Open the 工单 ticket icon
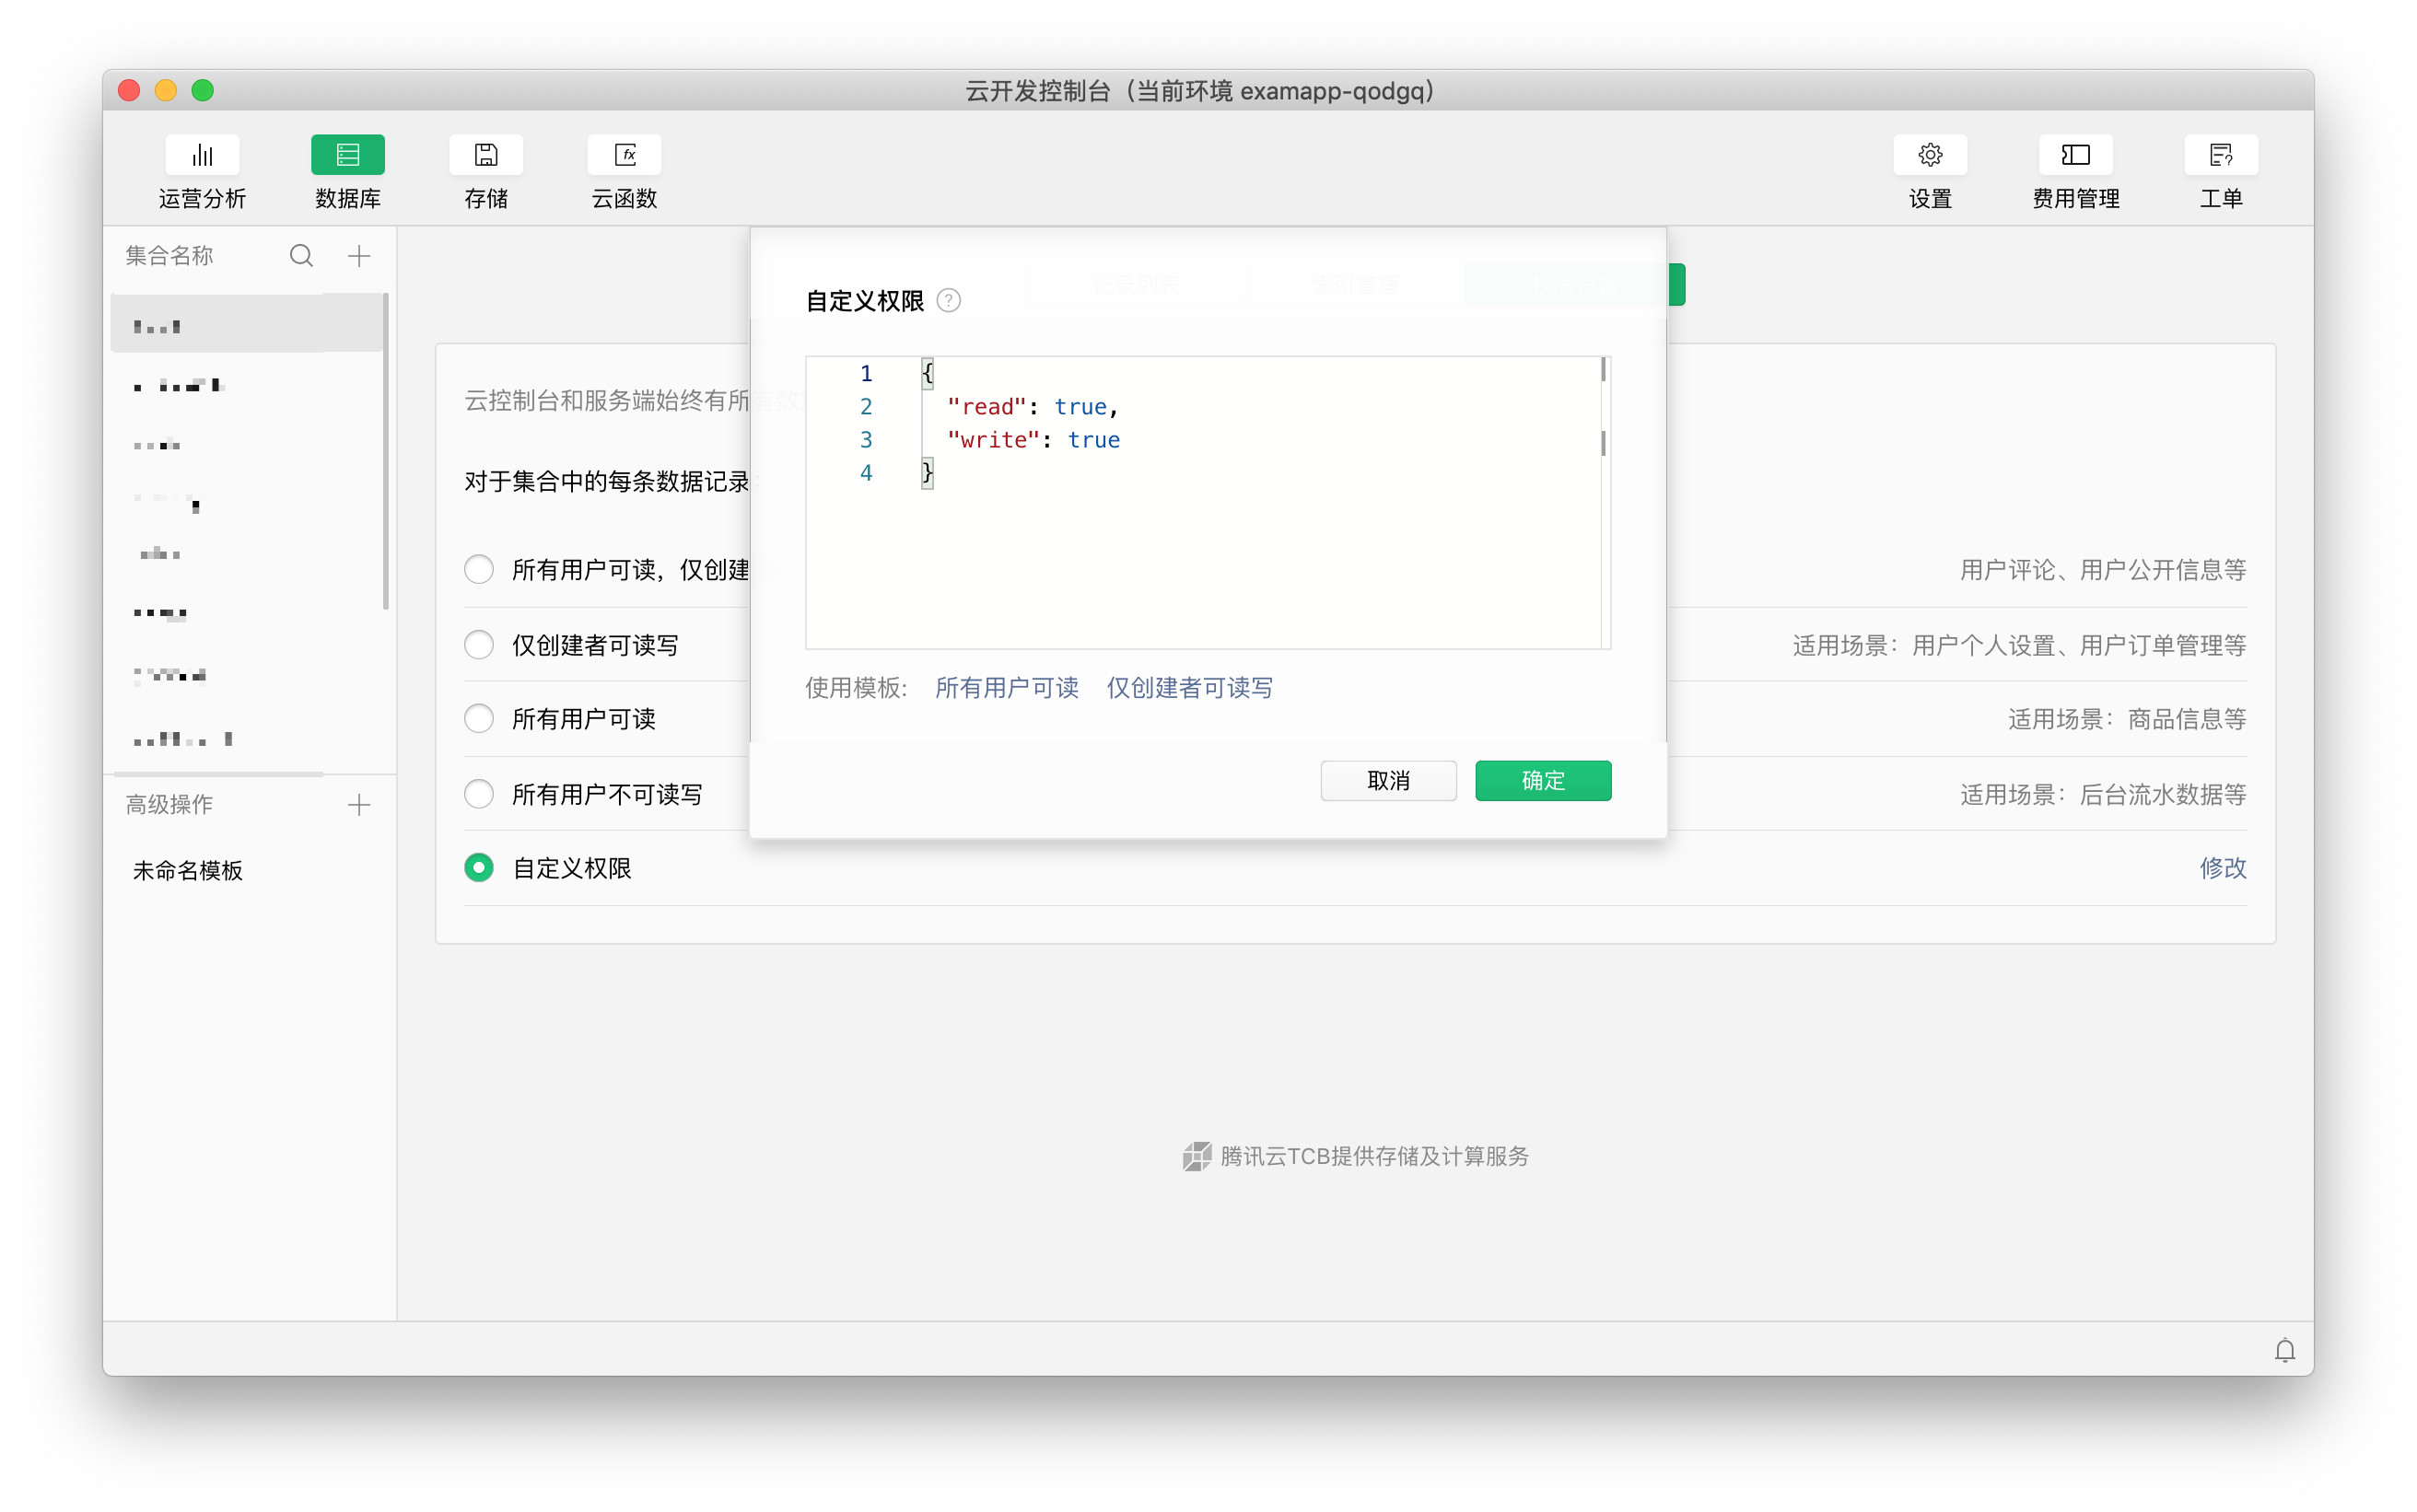 coord(2220,155)
